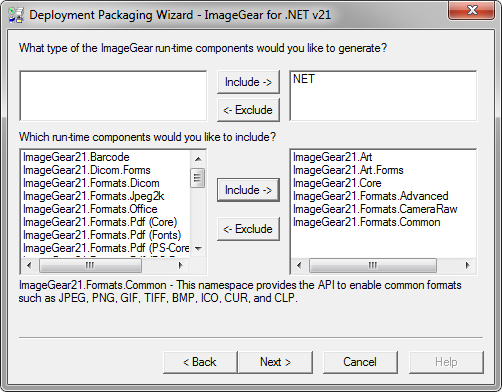Click right arrow of available list horizontal scrollbar
Viewport: 502px width, 392px height.
(180, 265)
